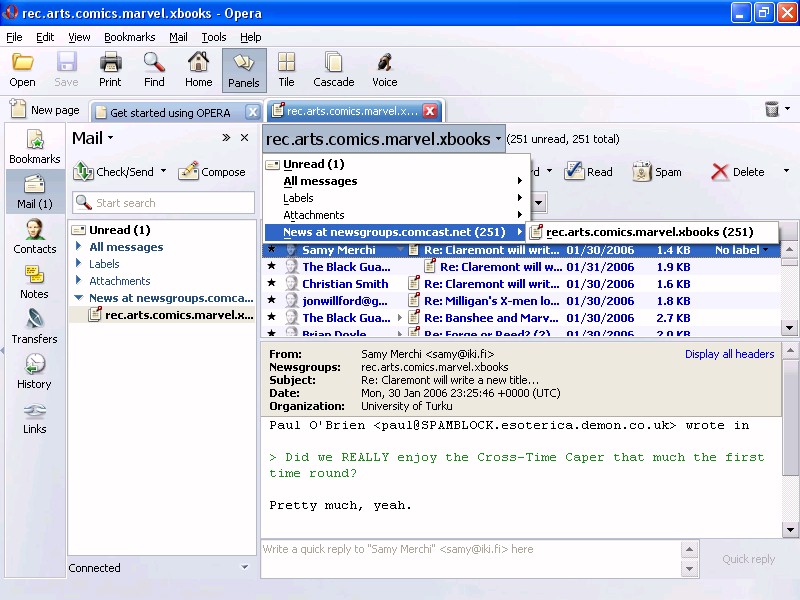Open the Find tool in toolbar
The height and width of the screenshot is (600, 800).
tap(154, 70)
